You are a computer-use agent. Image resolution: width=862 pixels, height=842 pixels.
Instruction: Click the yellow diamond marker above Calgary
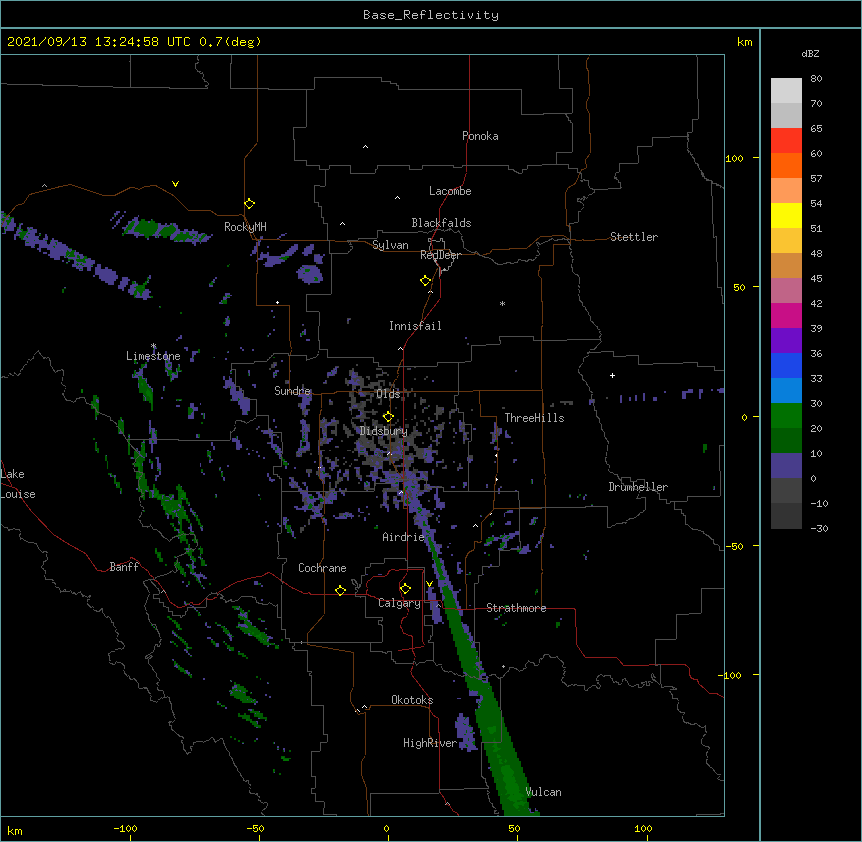(x=405, y=589)
